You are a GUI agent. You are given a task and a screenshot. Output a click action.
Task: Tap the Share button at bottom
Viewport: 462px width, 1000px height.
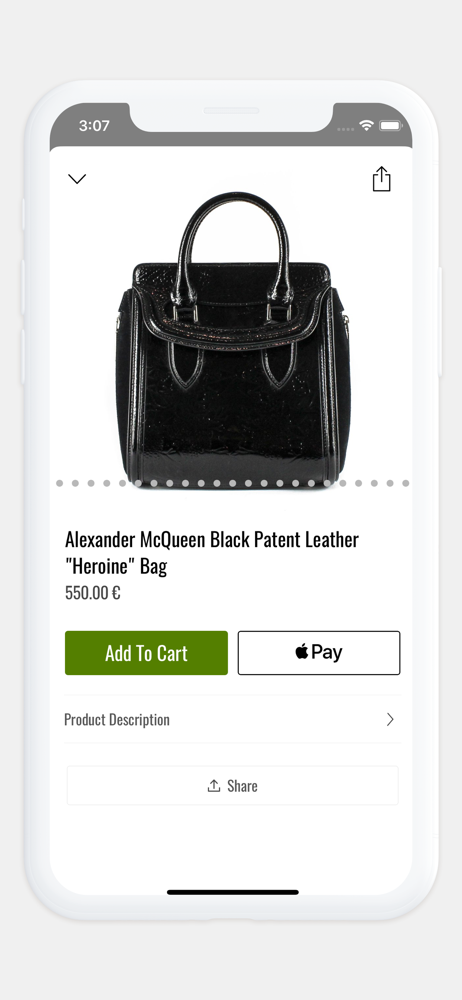pyautogui.click(x=232, y=786)
